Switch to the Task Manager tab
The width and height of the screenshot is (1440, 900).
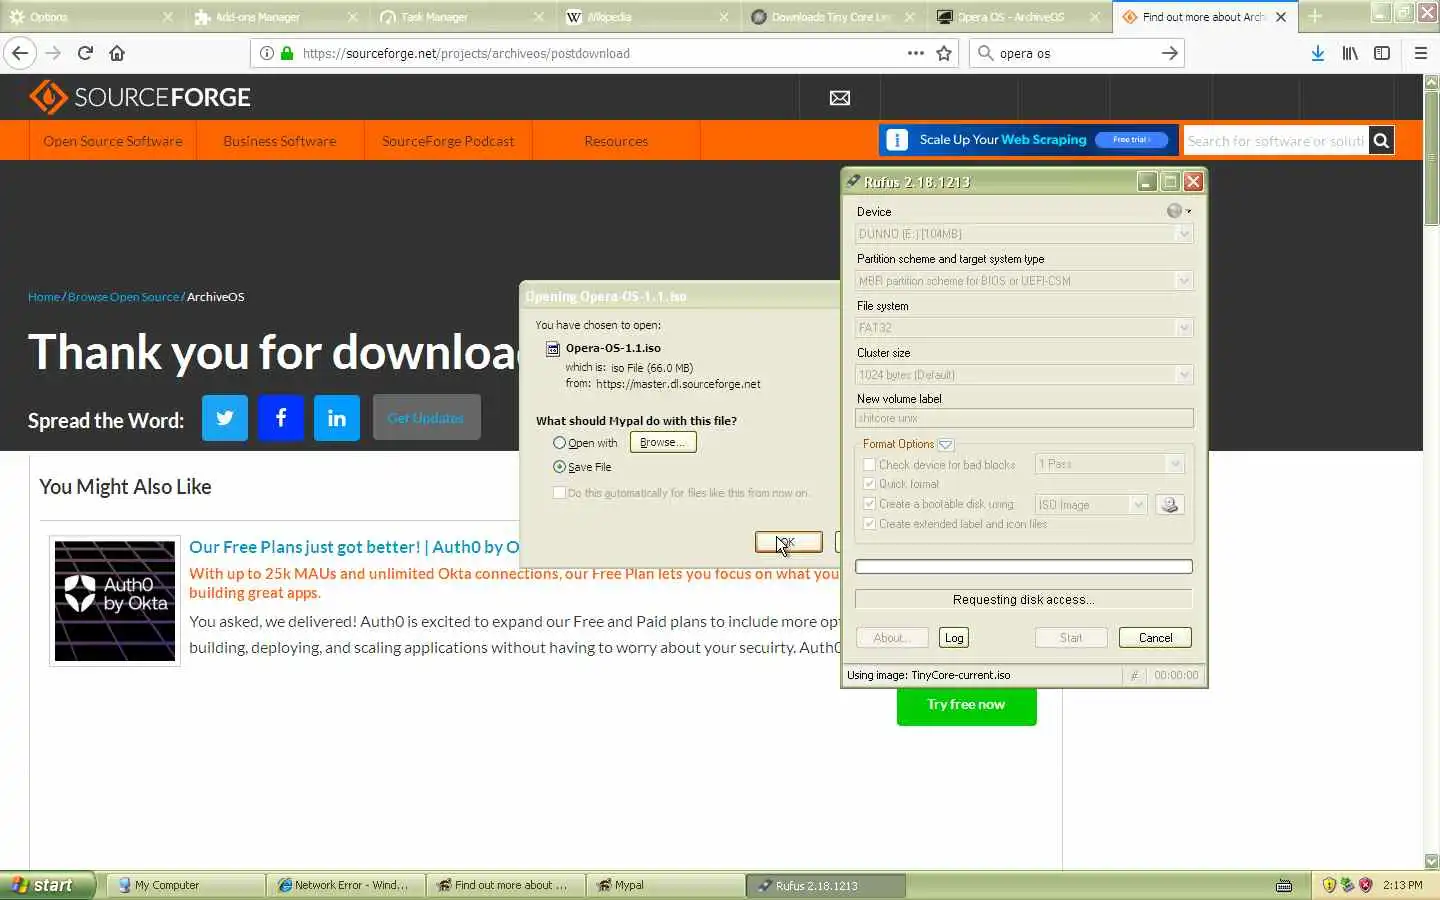click(461, 16)
